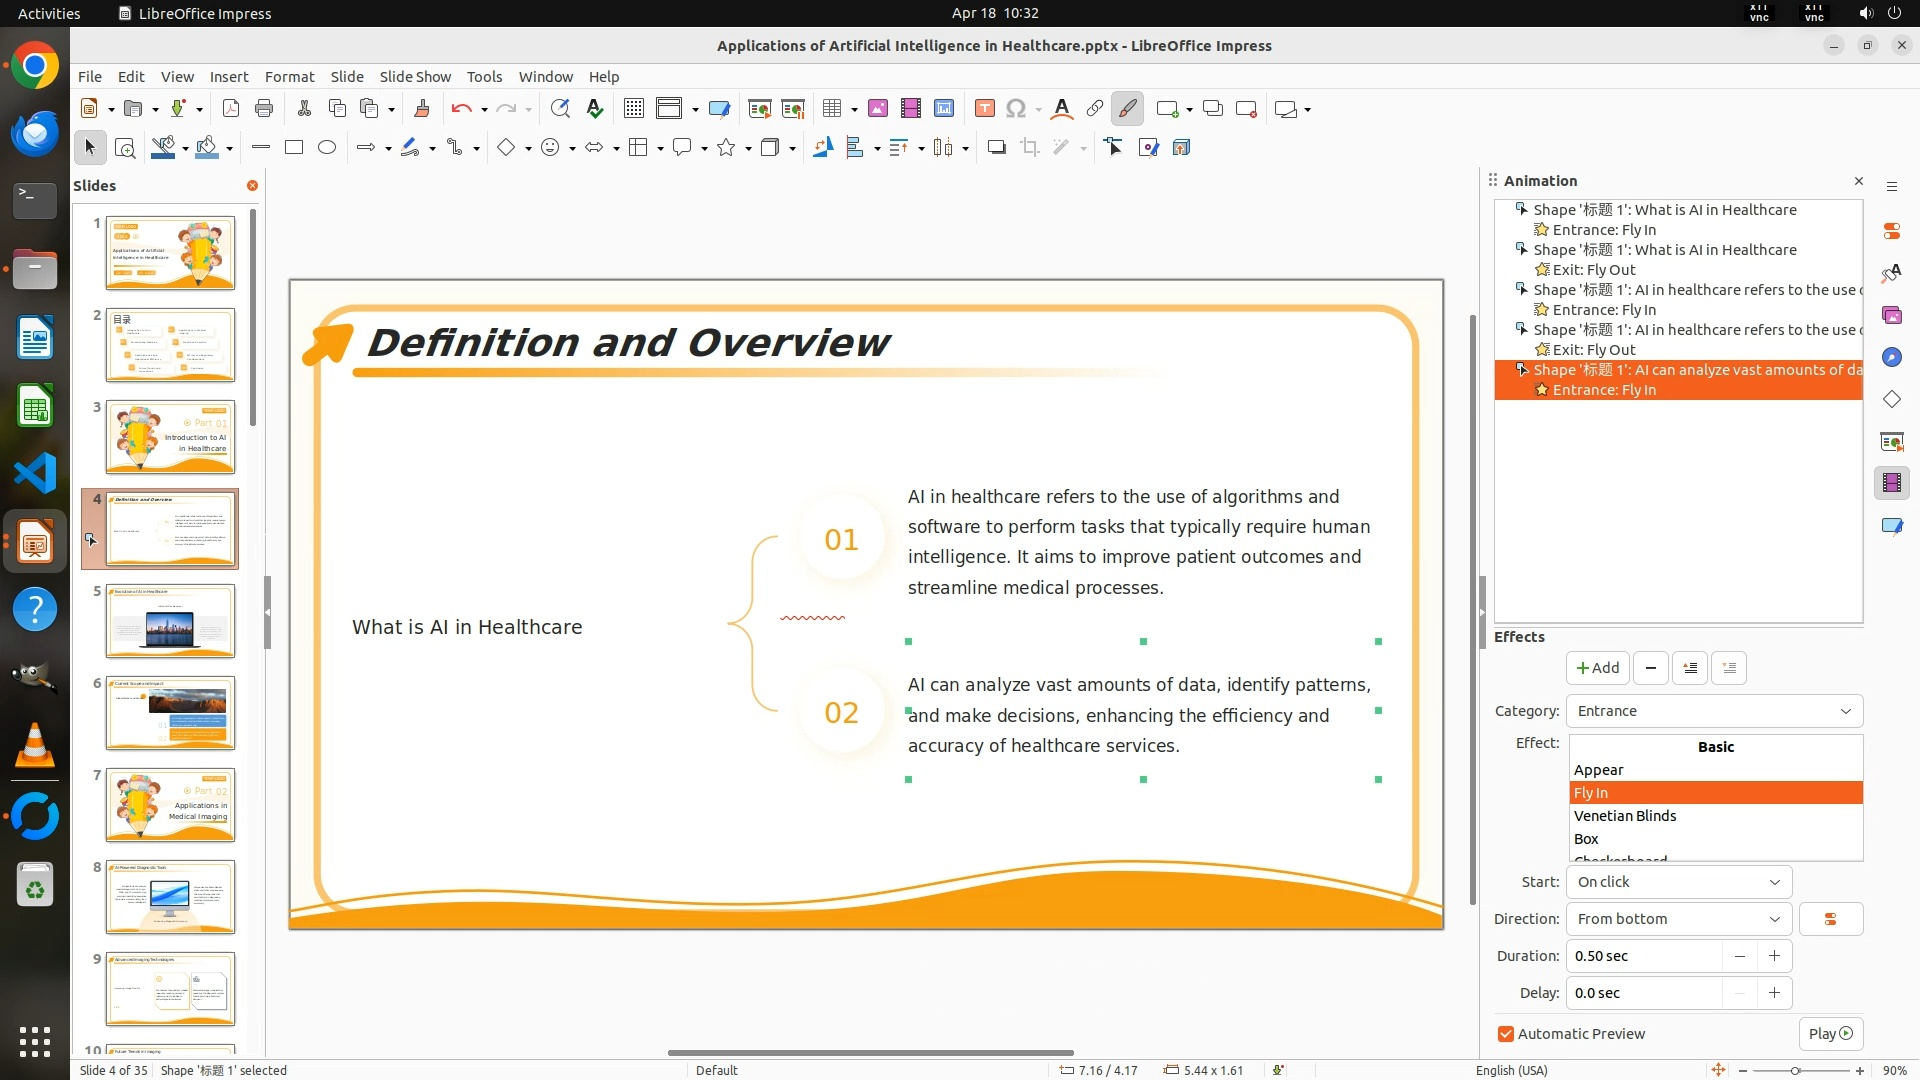Click the Display Grid toolbar icon
1920x1080 pixels.
tap(634, 109)
